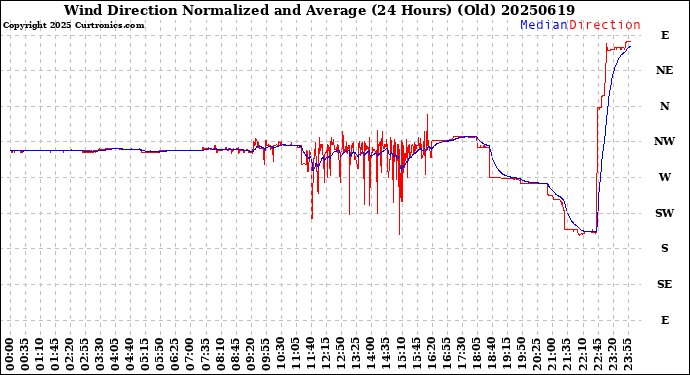Click the 16:20 time label
Viewport: 690px width, 375px height.
(431, 354)
